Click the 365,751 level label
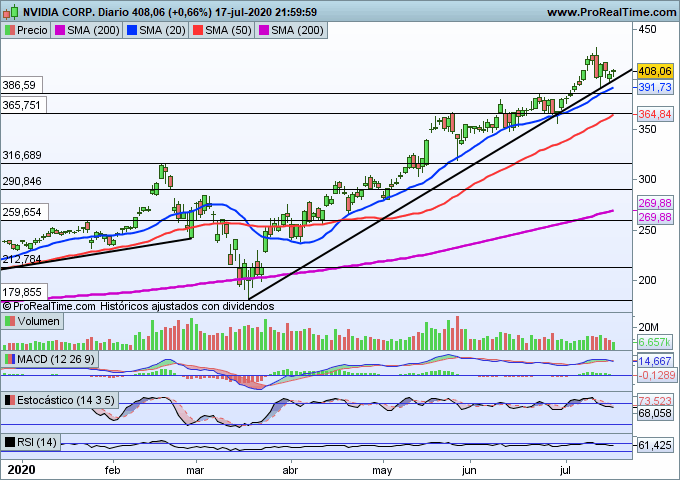Screen dimensions: 680x480 point(21,105)
